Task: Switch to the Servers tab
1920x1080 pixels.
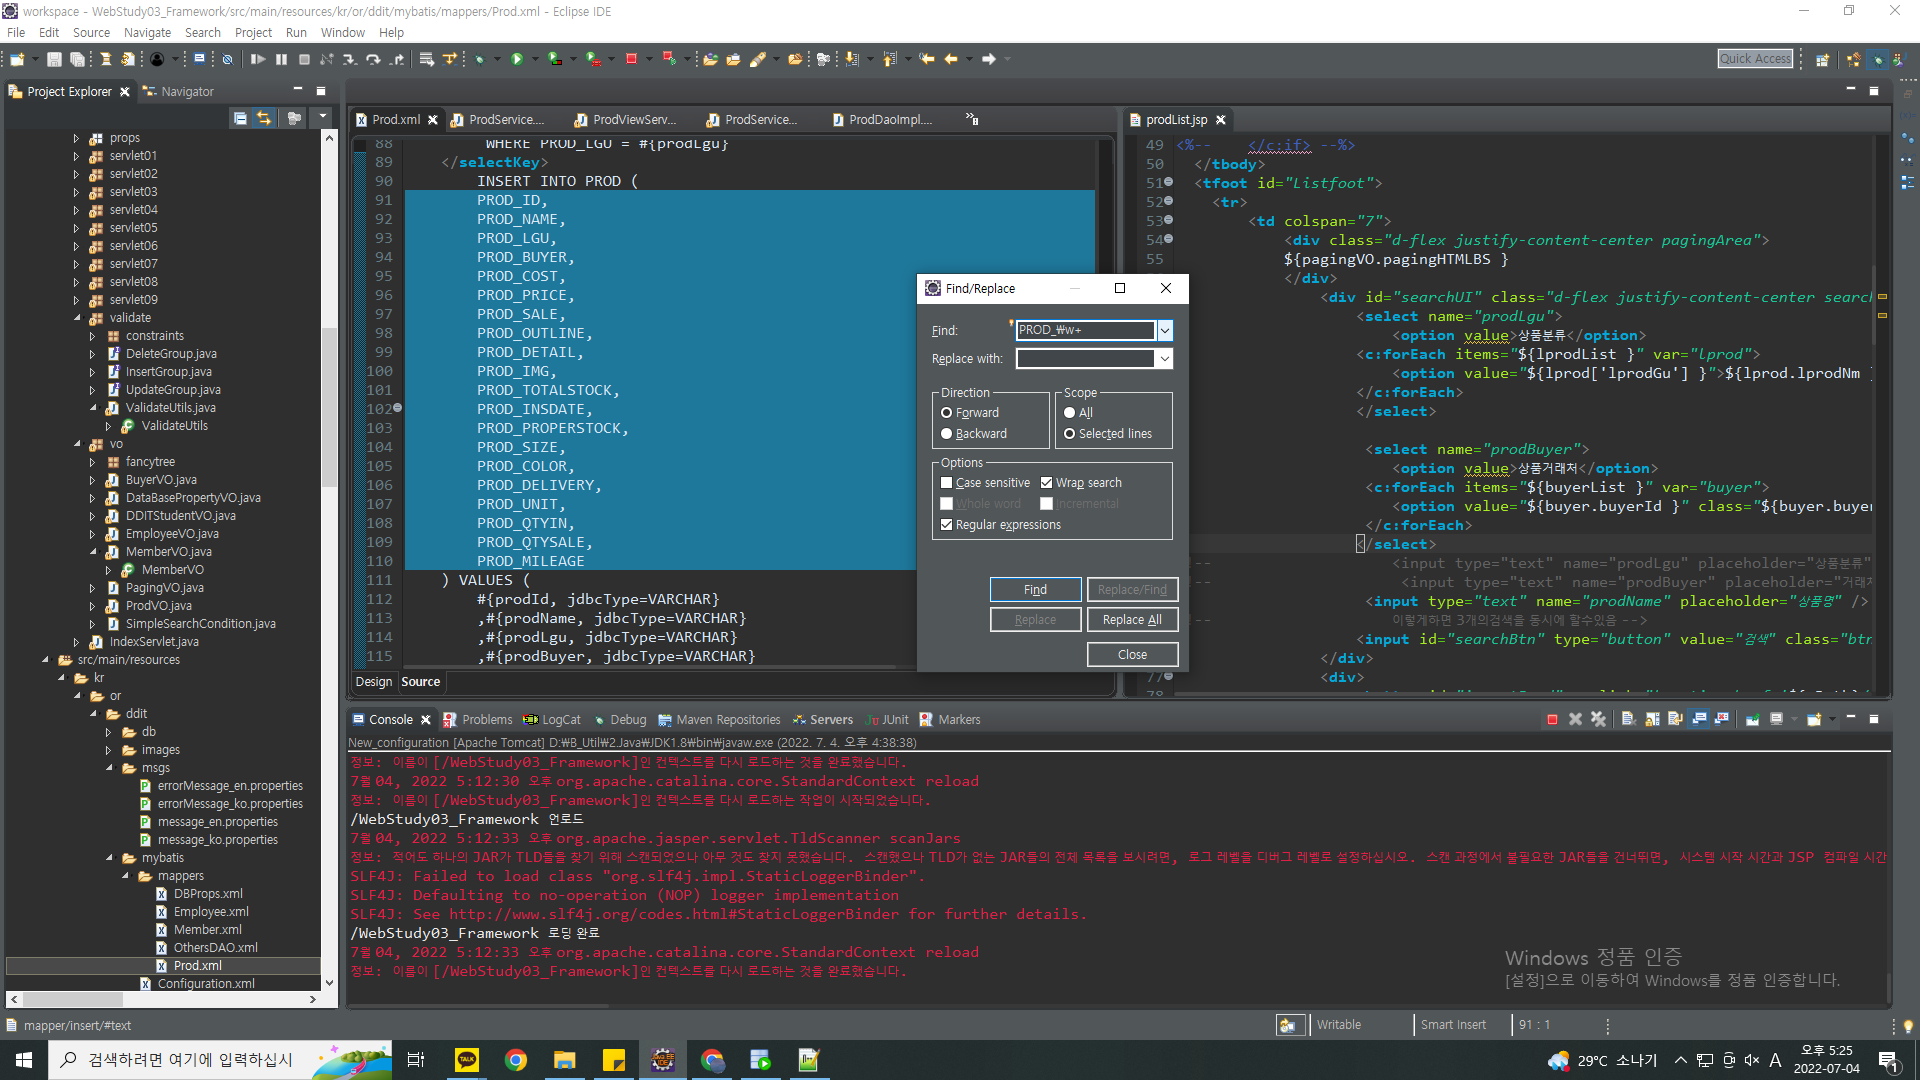Action: 823,720
